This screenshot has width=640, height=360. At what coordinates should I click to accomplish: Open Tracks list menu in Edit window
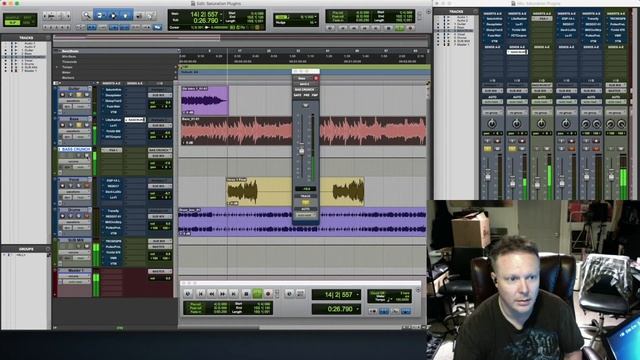coord(48,38)
